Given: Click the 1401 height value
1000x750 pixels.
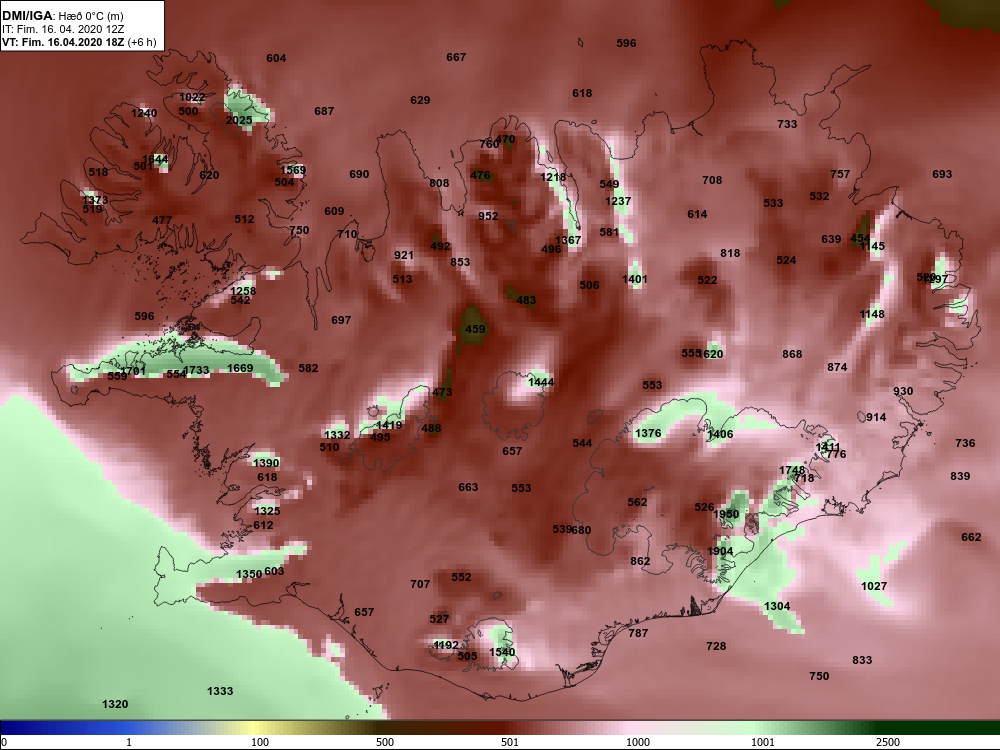Looking at the screenshot, I should tap(635, 279).
